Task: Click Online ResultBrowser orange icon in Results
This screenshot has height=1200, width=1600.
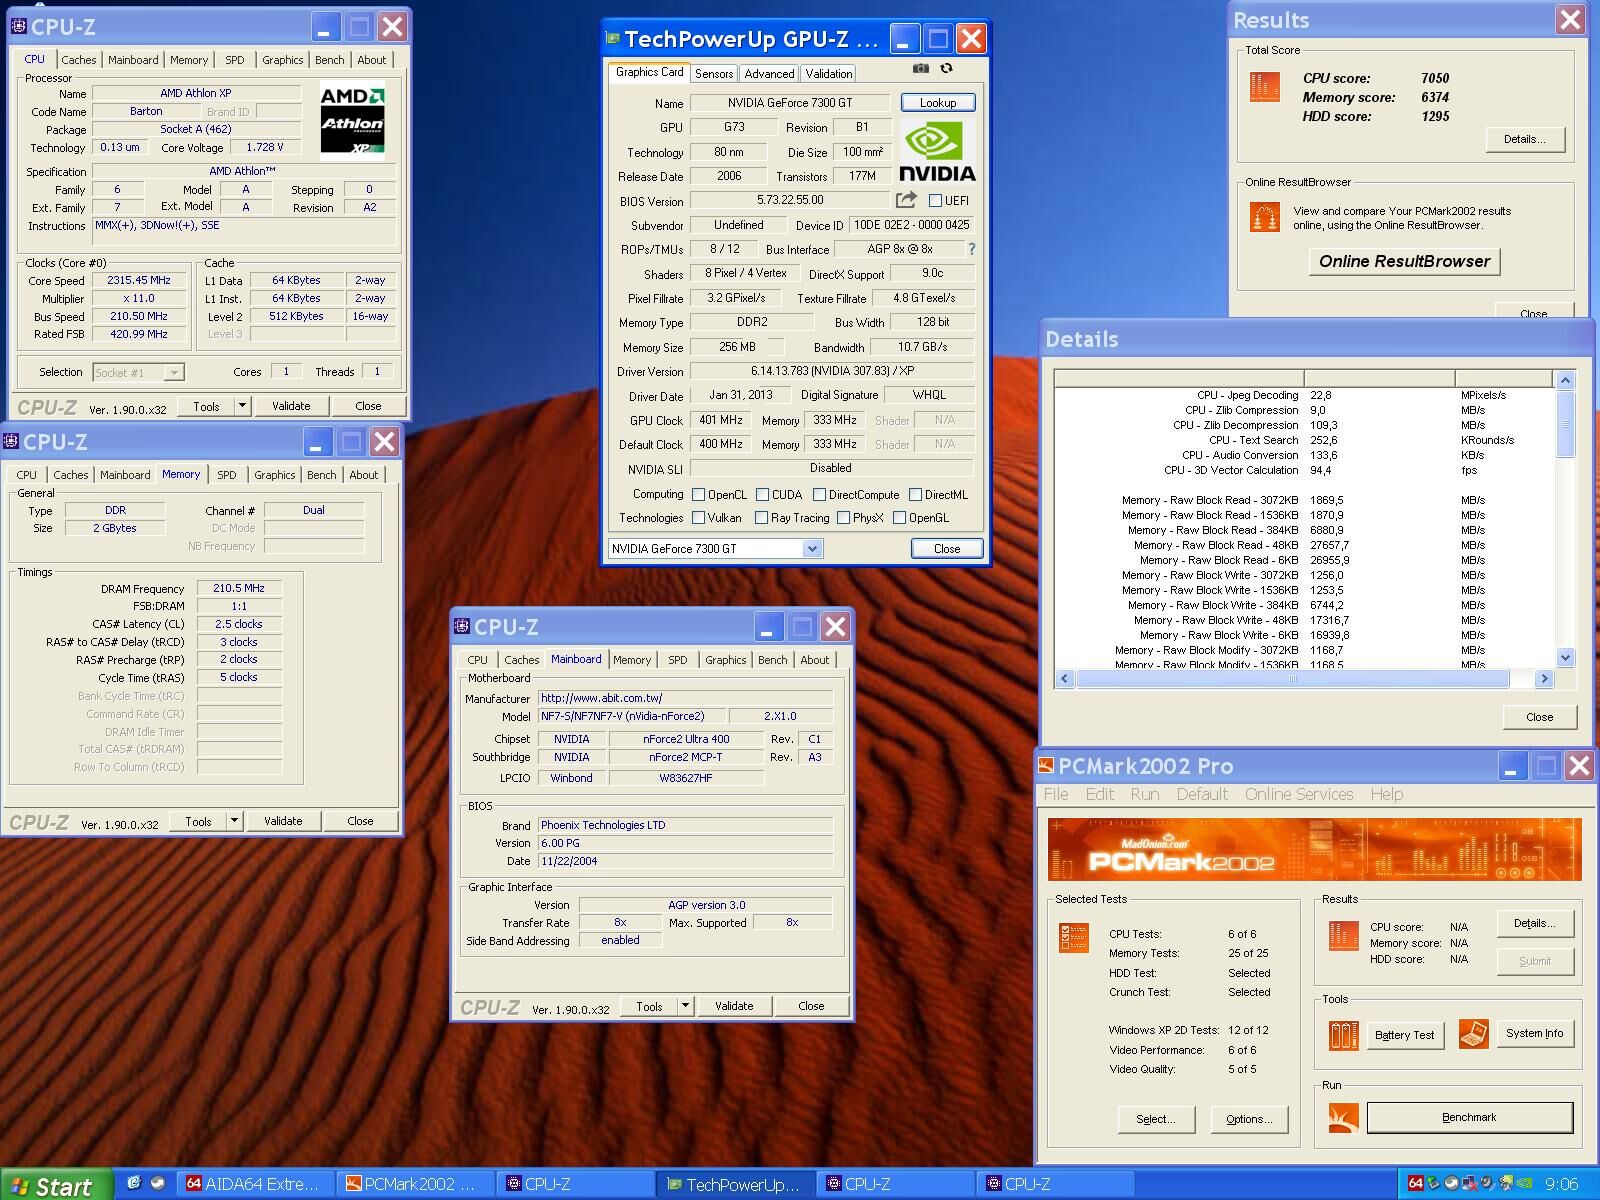Action: [x=1265, y=217]
